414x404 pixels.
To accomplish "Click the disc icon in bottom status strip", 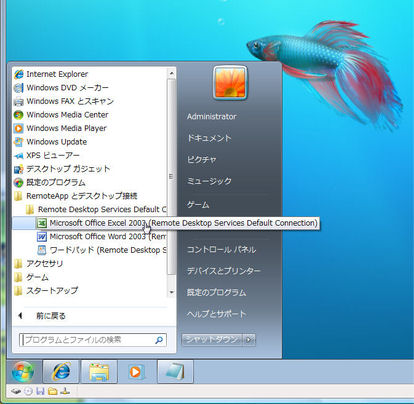I will click(29, 391).
